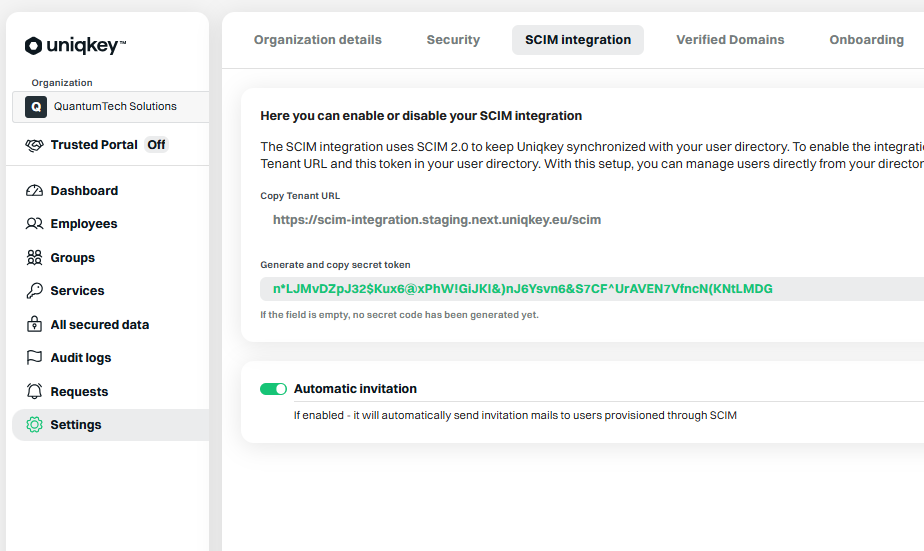The height and width of the screenshot is (551, 924).
Task: Click the 'Copy Tenant URL' label
Action: coord(300,196)
